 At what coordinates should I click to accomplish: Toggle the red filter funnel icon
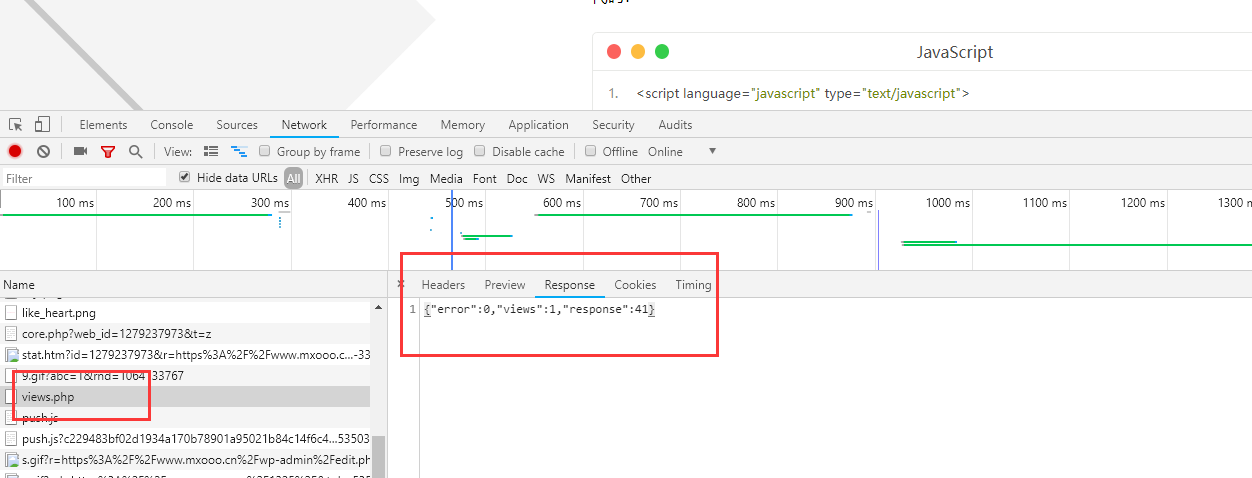pyautogui.click(x=107, y=152)
